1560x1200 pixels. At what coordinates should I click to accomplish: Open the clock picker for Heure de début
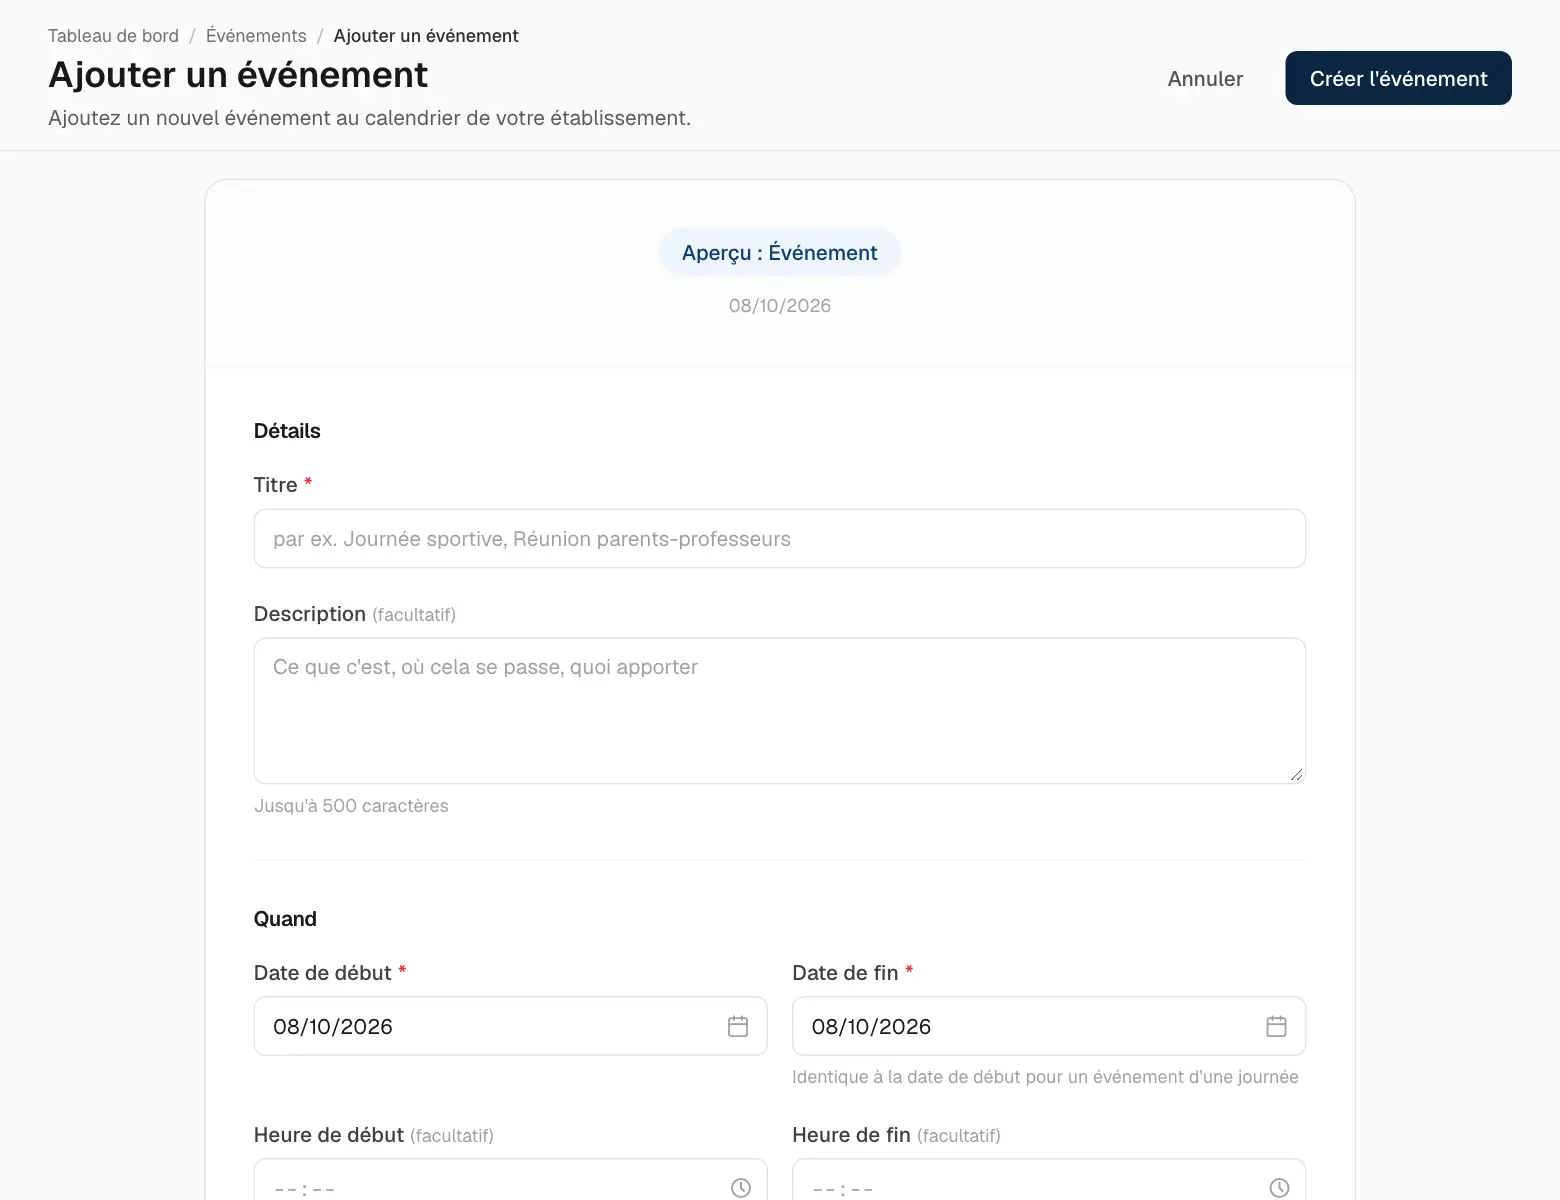[x=741, y=1187]
